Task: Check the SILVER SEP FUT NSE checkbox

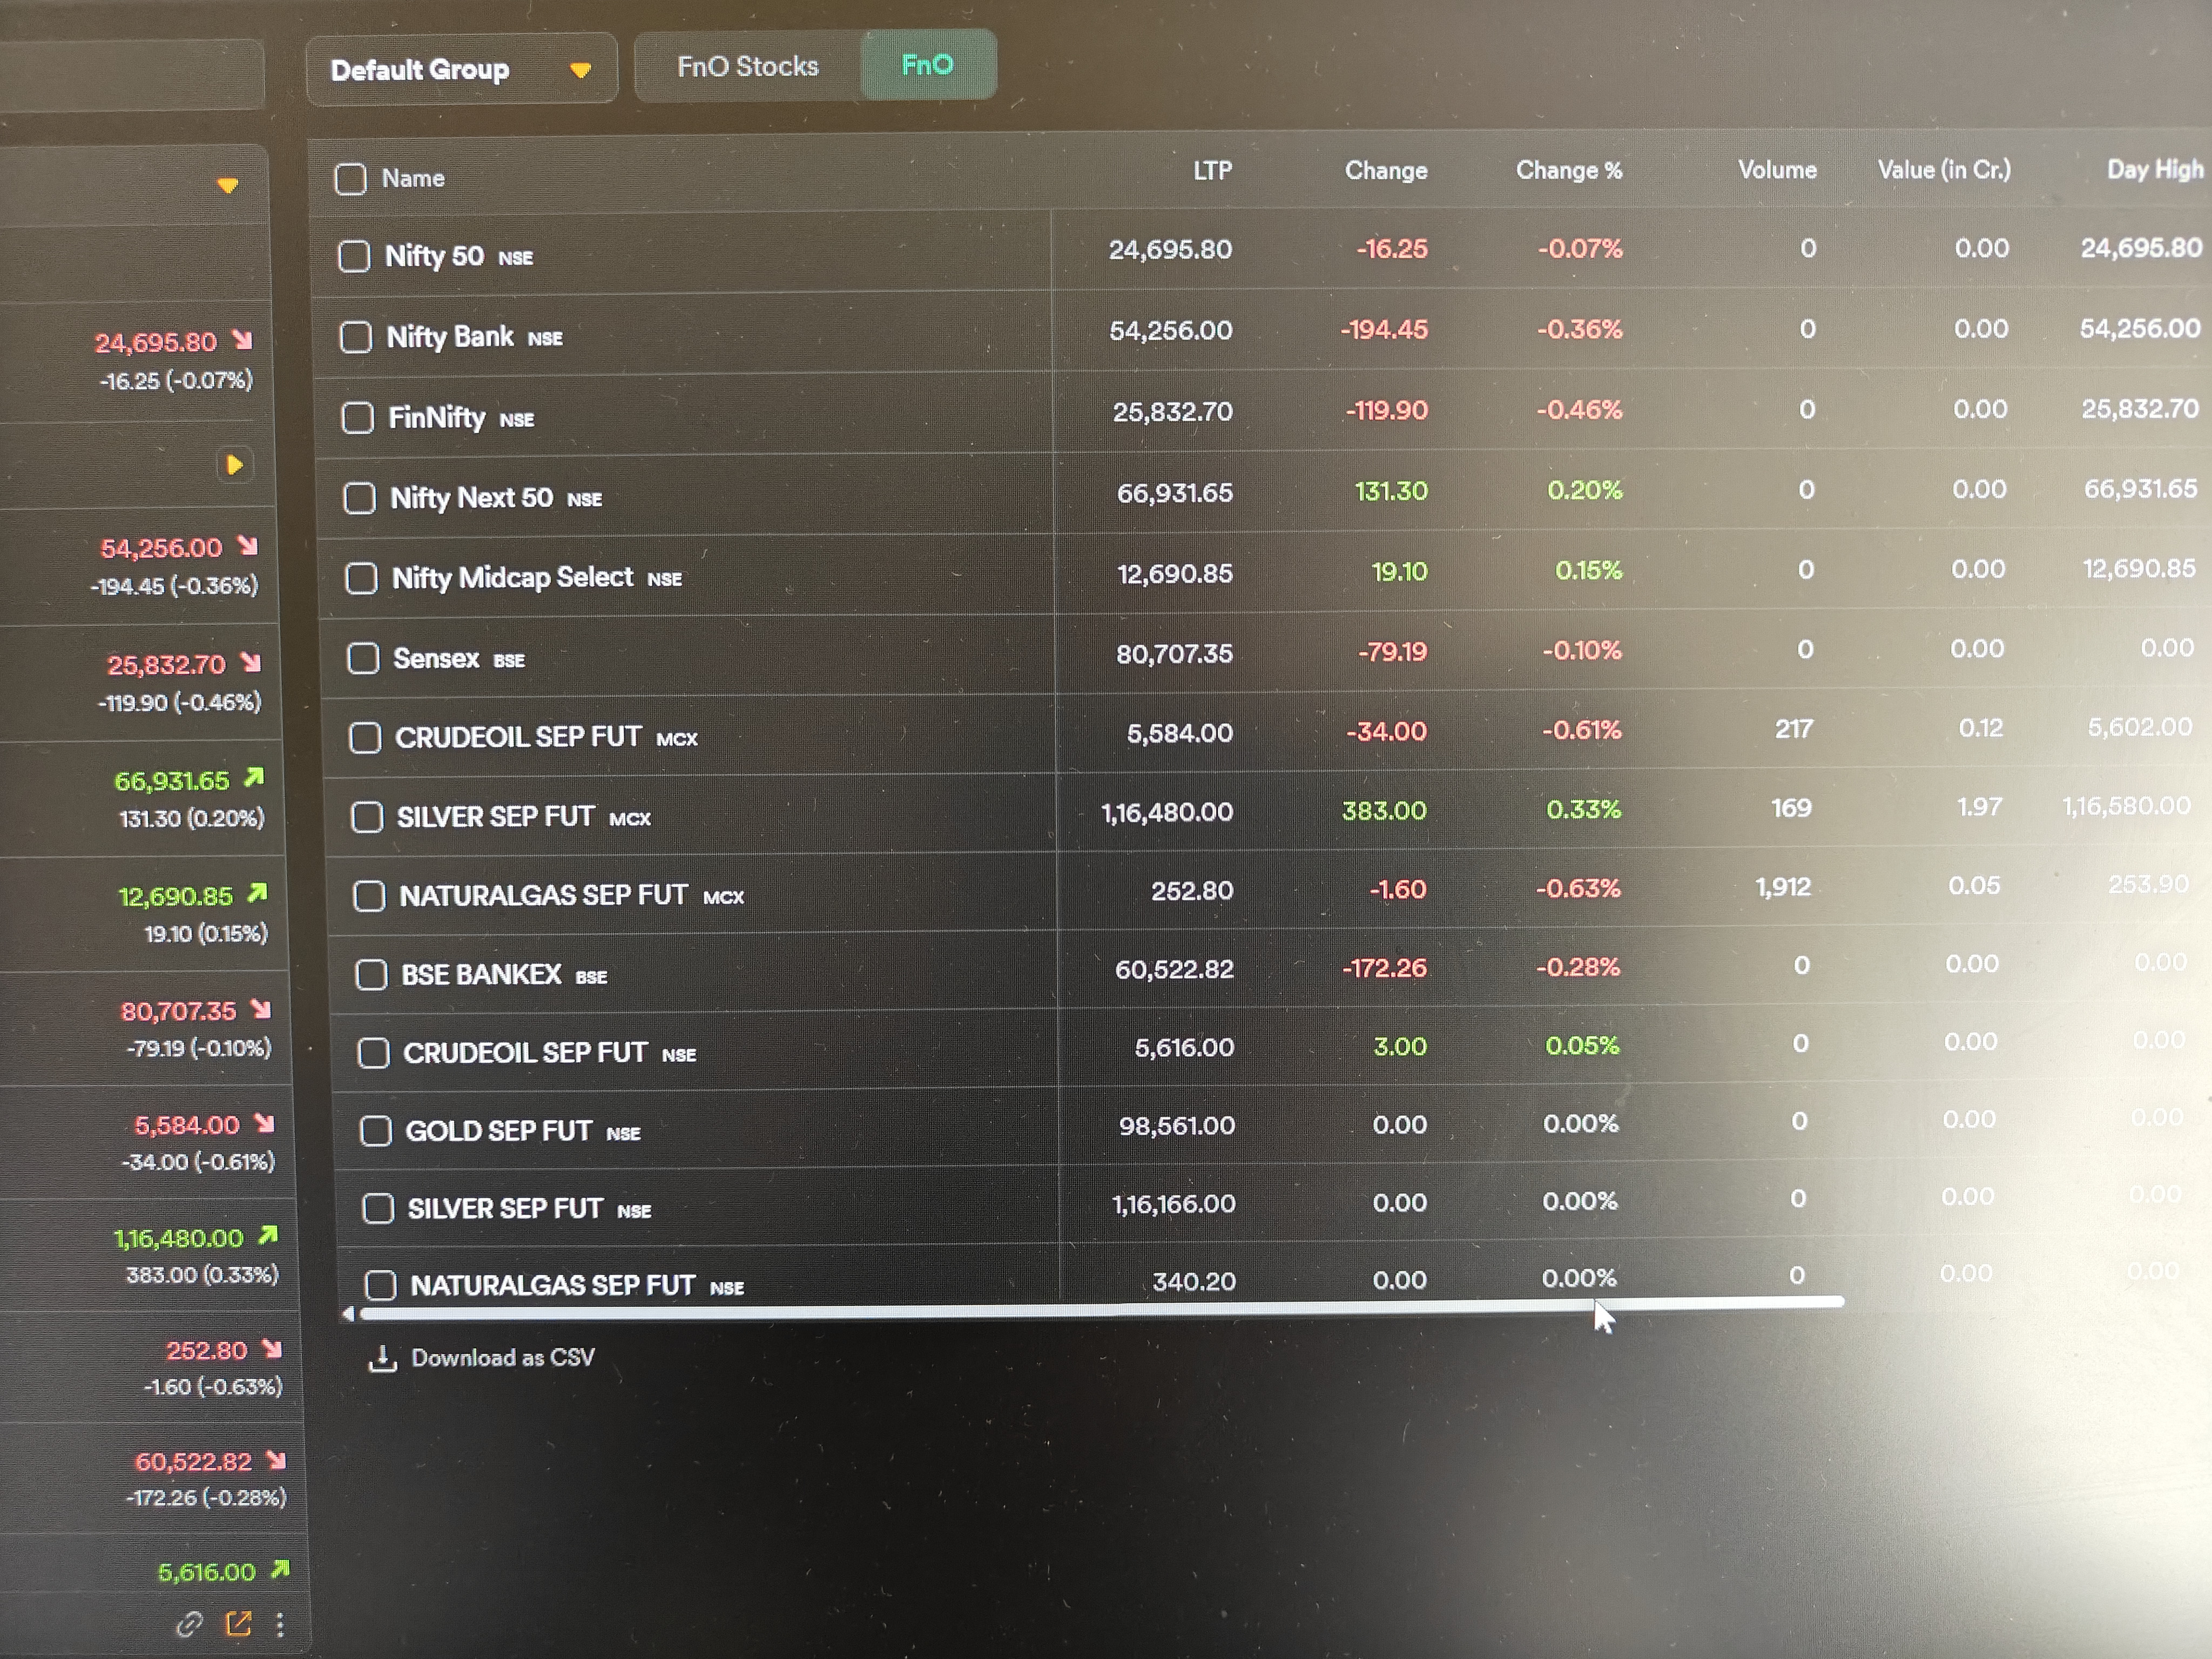Action: click(x=377, y=1209)
